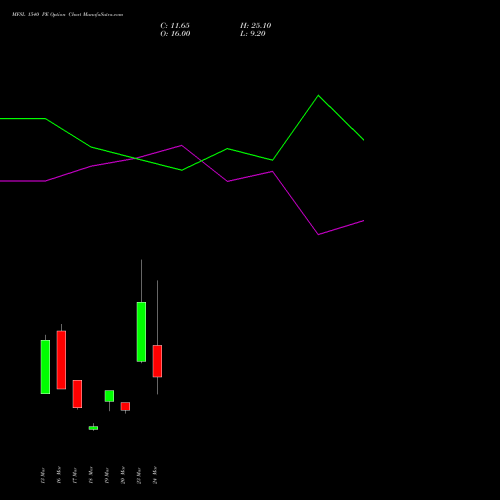Select the 18 Mar date label

click(x=91, y=475)
